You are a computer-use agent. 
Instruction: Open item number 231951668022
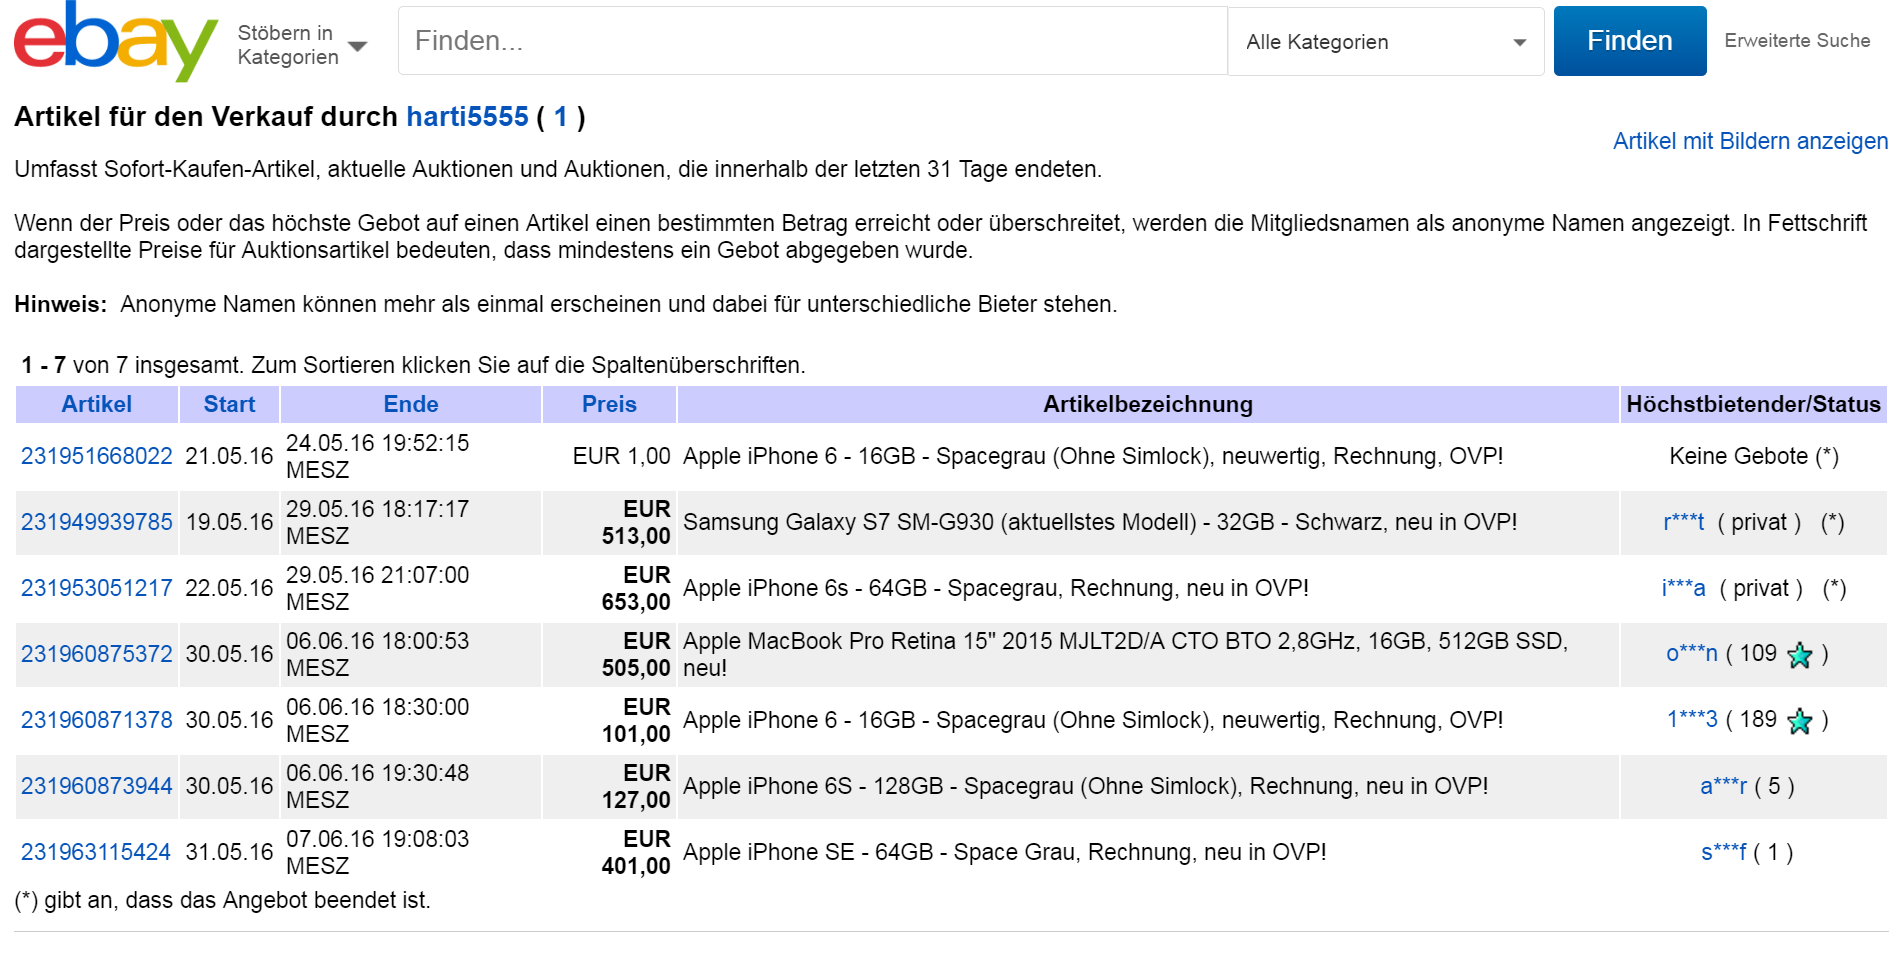(x=97, y=456)
